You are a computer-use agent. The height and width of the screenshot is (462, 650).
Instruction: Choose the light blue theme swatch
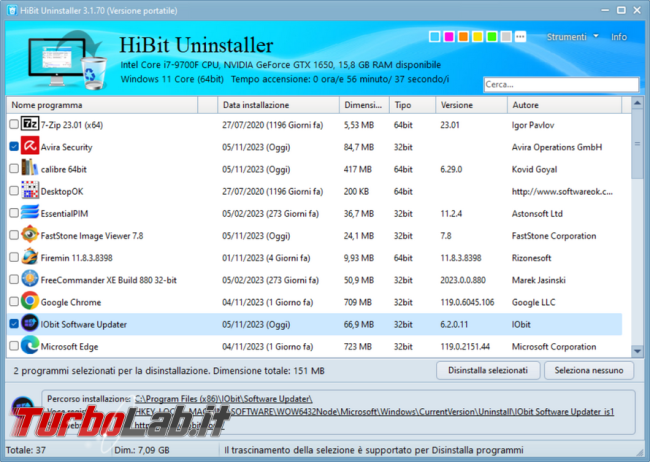434,36
